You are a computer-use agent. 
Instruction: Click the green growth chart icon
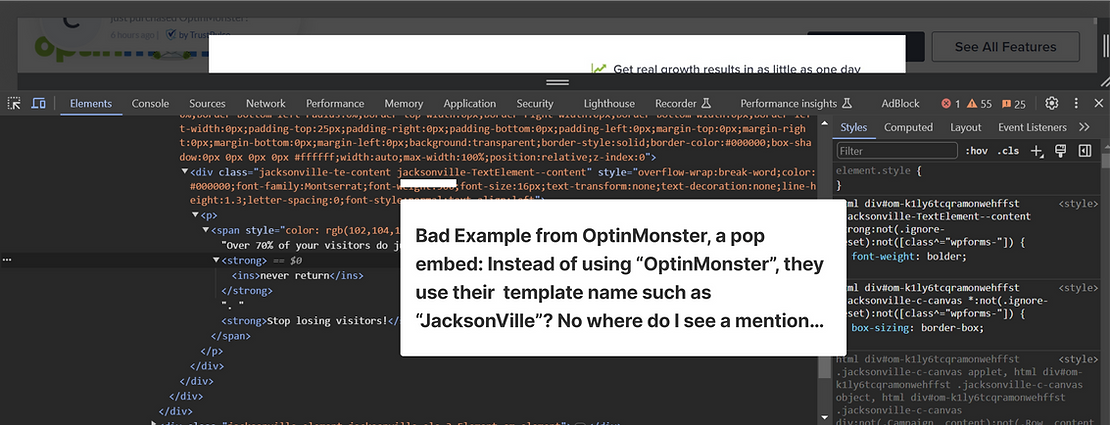(x=600, y=69)
